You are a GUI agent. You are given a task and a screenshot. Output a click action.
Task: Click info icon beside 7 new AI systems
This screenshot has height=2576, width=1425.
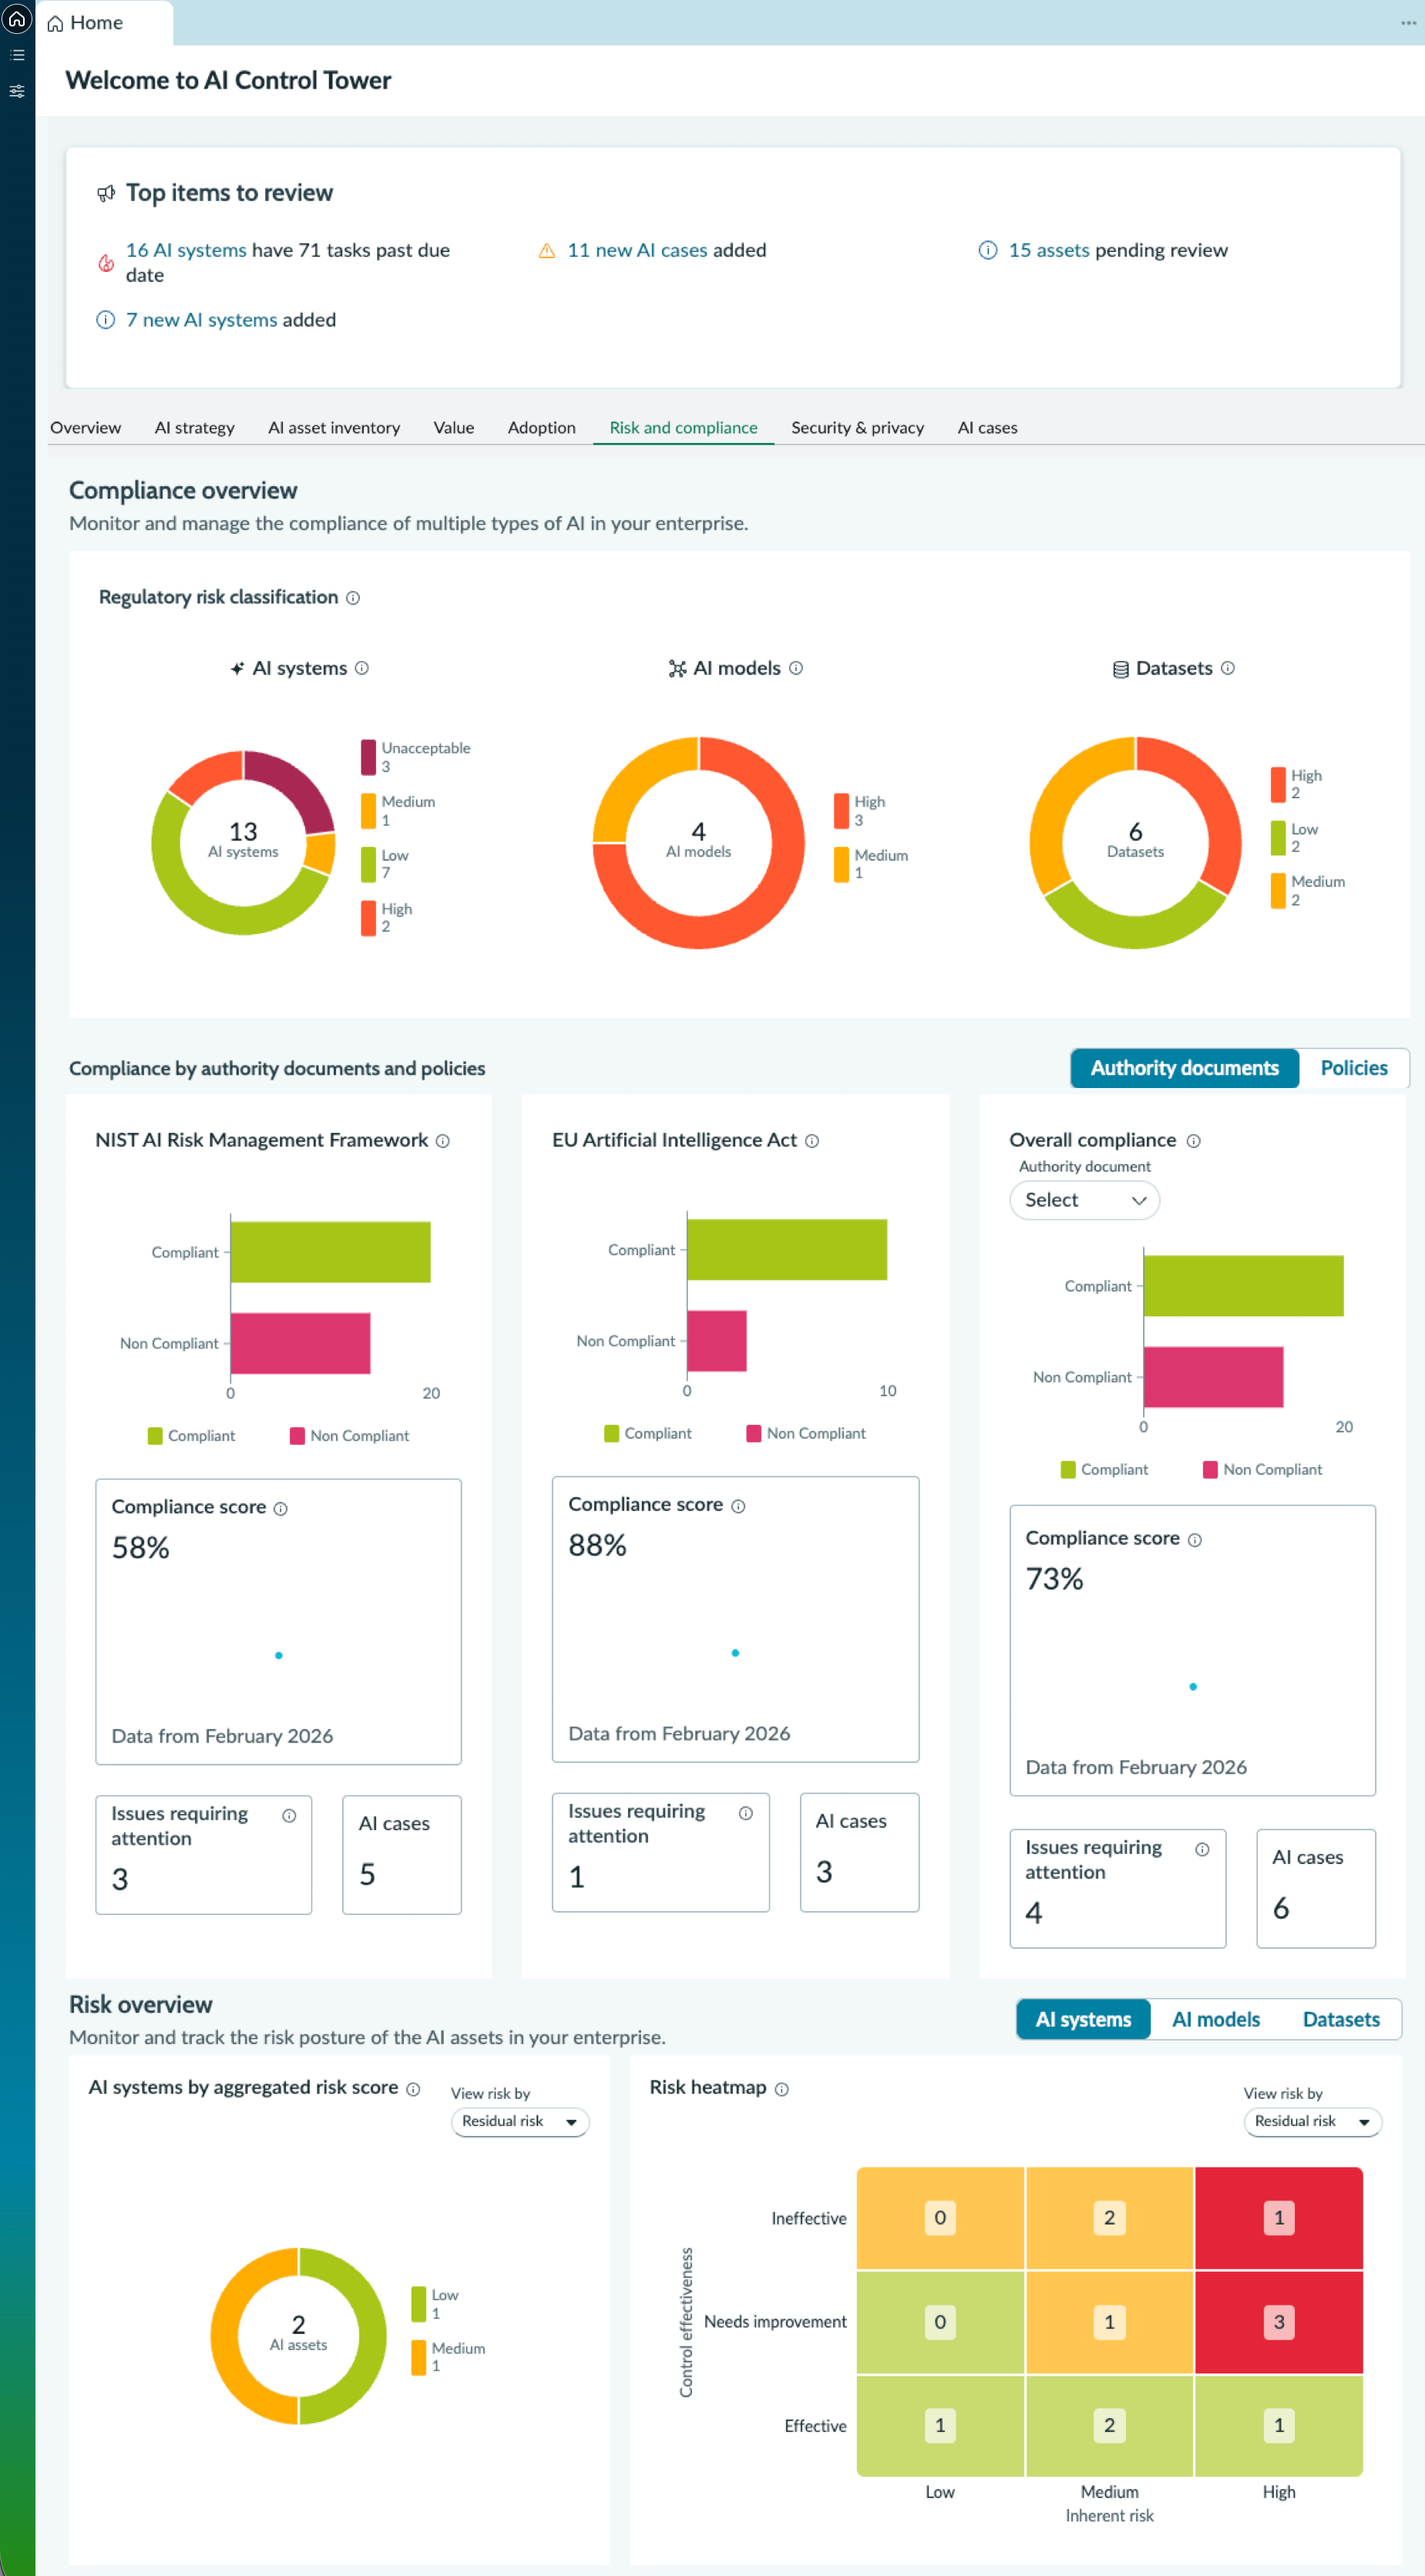pyautogui.click(x=106, y=320)
